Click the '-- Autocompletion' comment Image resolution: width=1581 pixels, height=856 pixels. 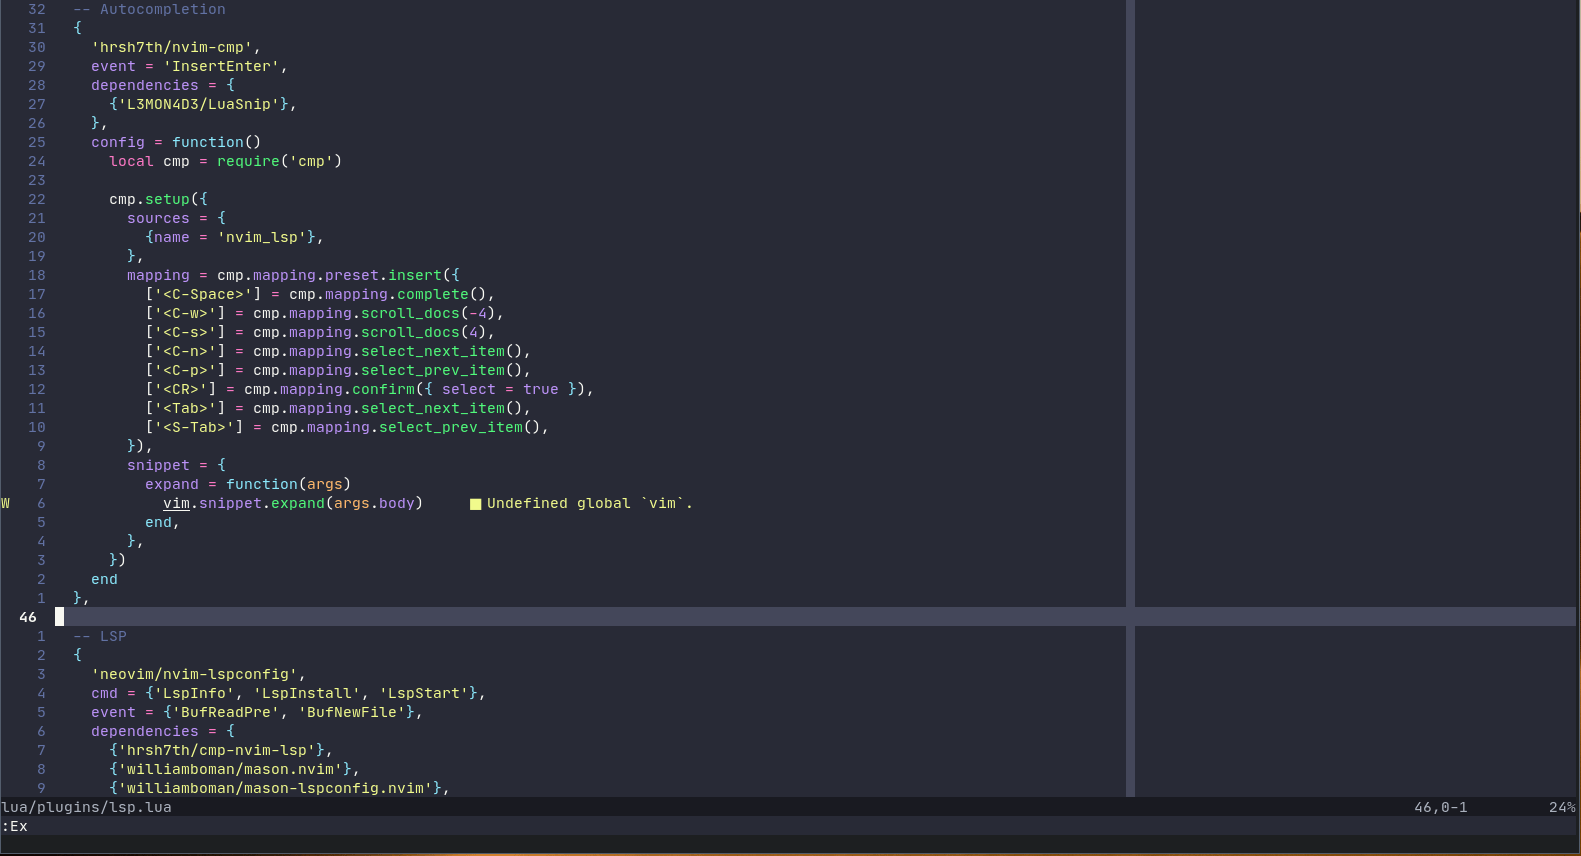pyautogui.click(x=149, y=9)
